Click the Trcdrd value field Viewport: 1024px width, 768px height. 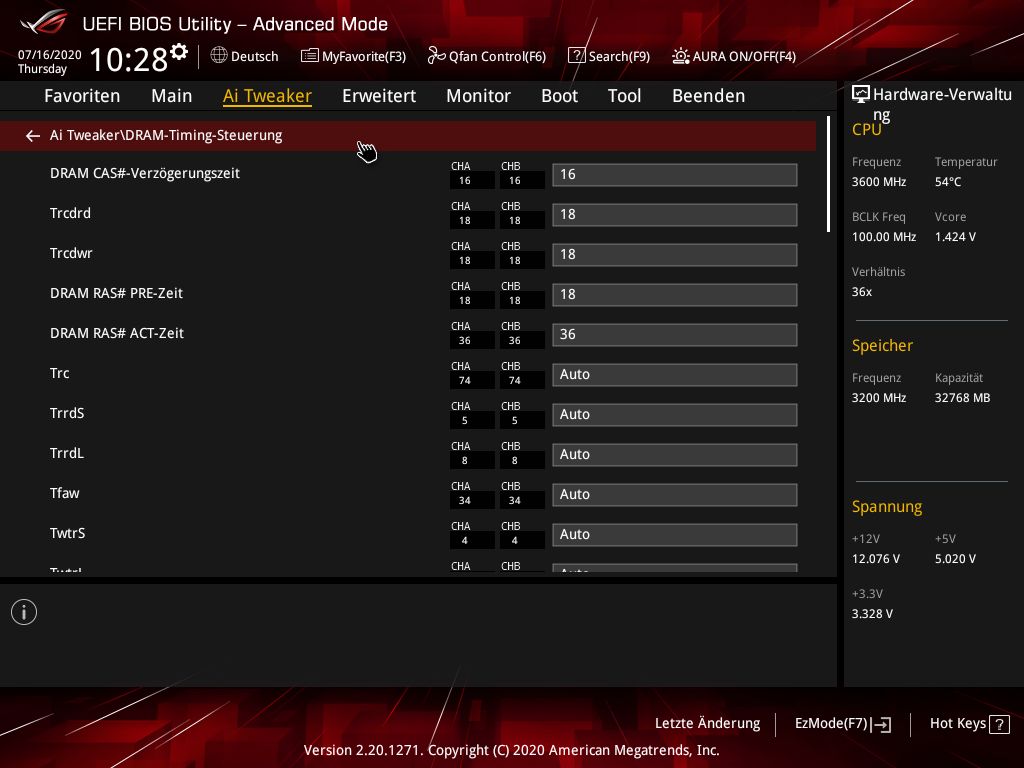coord(675,215)
